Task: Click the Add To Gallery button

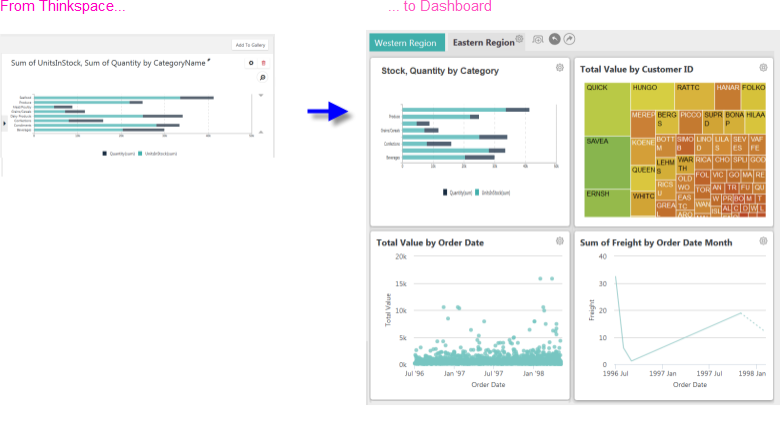Action: coord(250,45)
